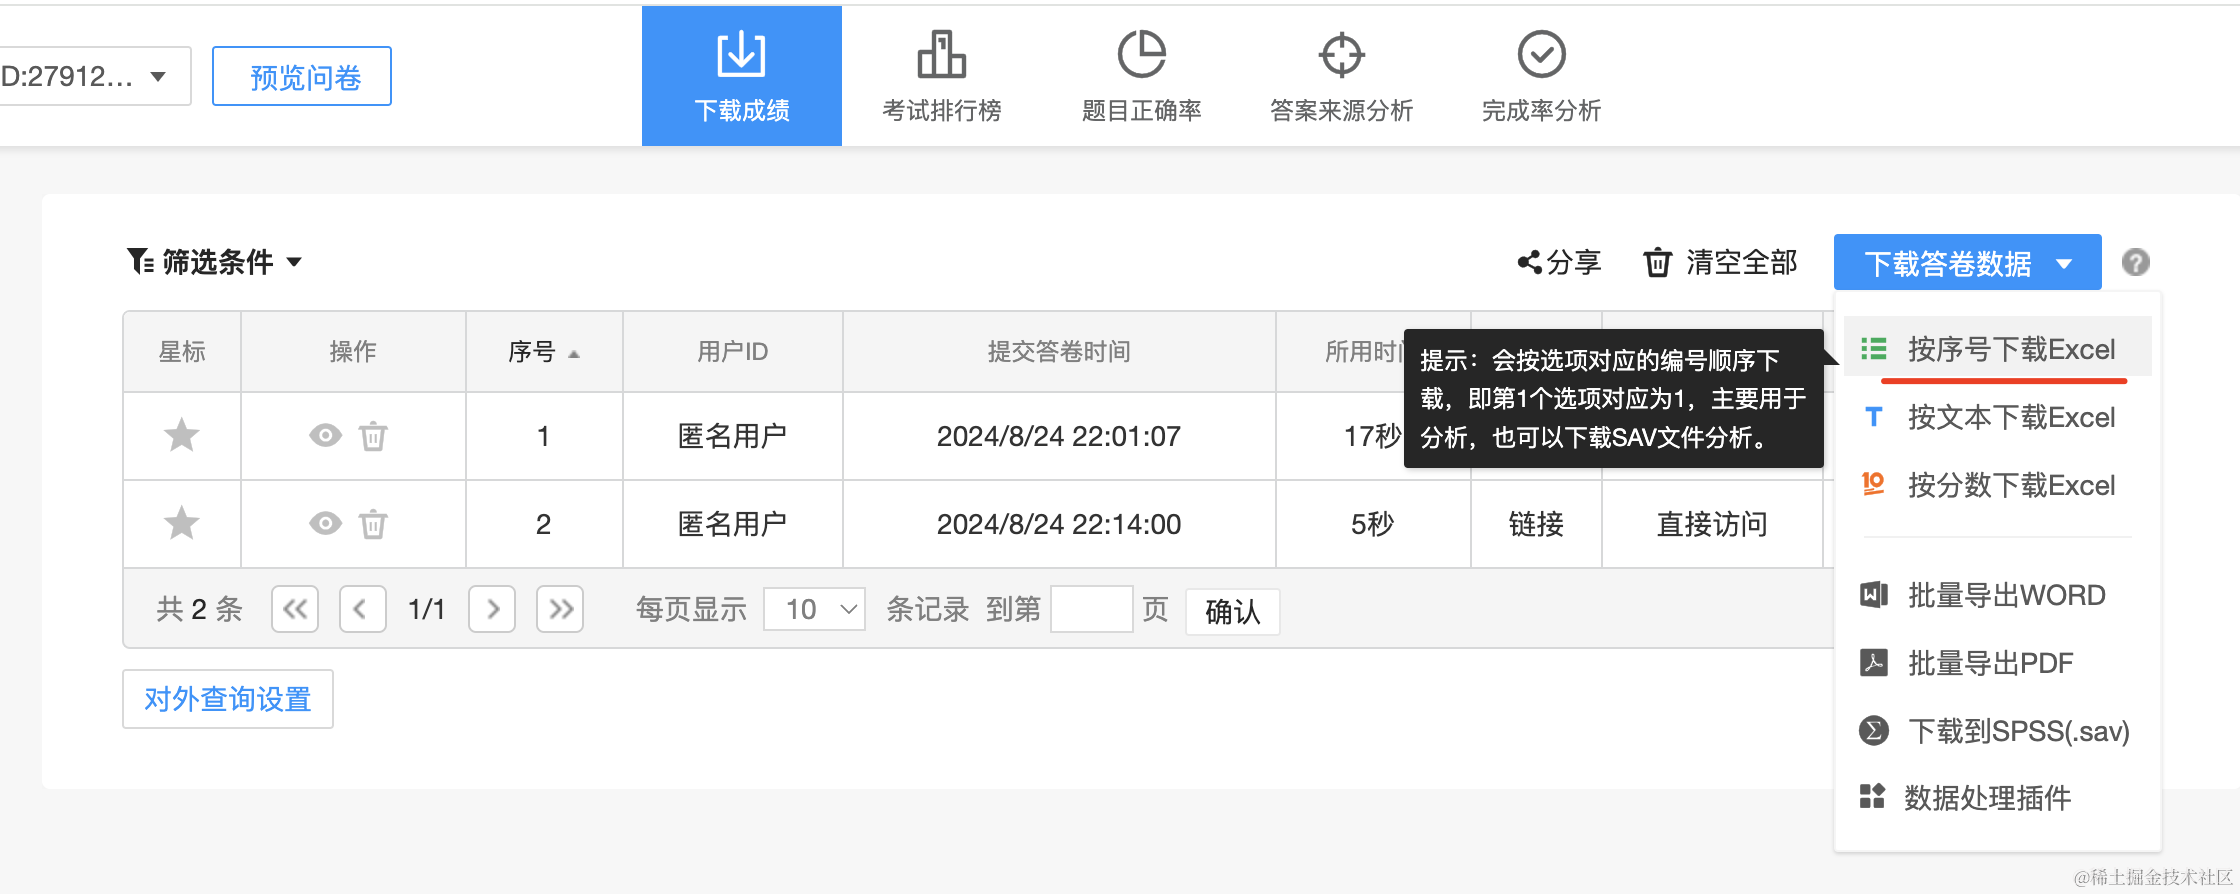
Task: Go to first page button
Action: tap(295, 609)
